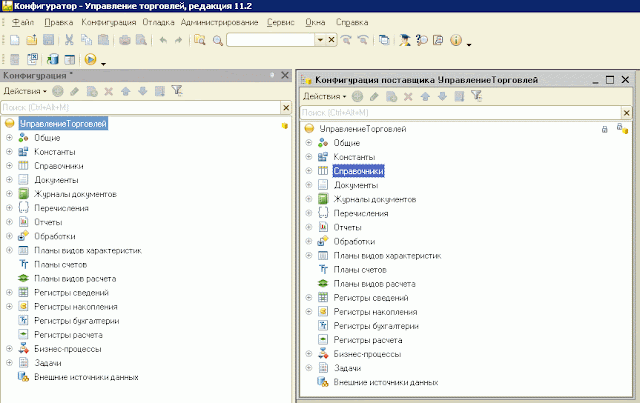Click the search field in supplier configuration window
Screen dimensions: 640x403
coord(460,112)
